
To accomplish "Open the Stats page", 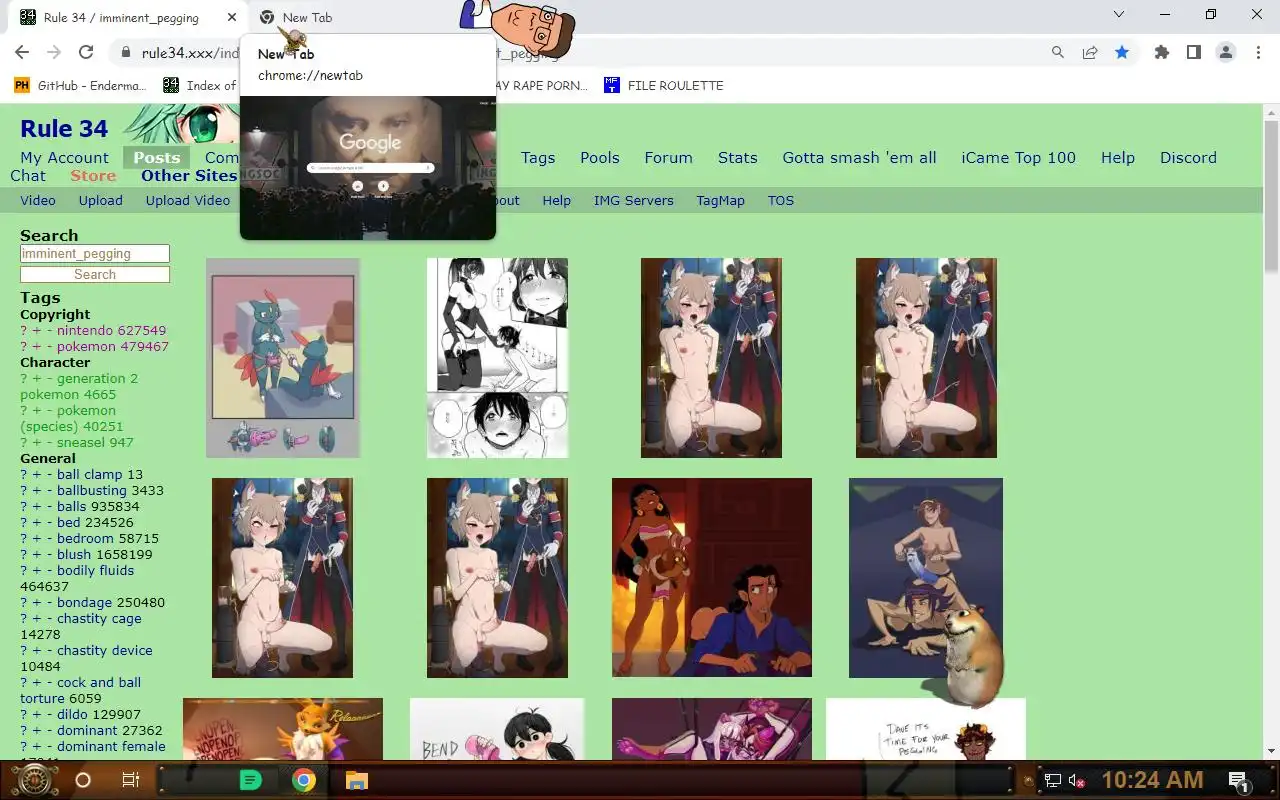I will point(738,157).
